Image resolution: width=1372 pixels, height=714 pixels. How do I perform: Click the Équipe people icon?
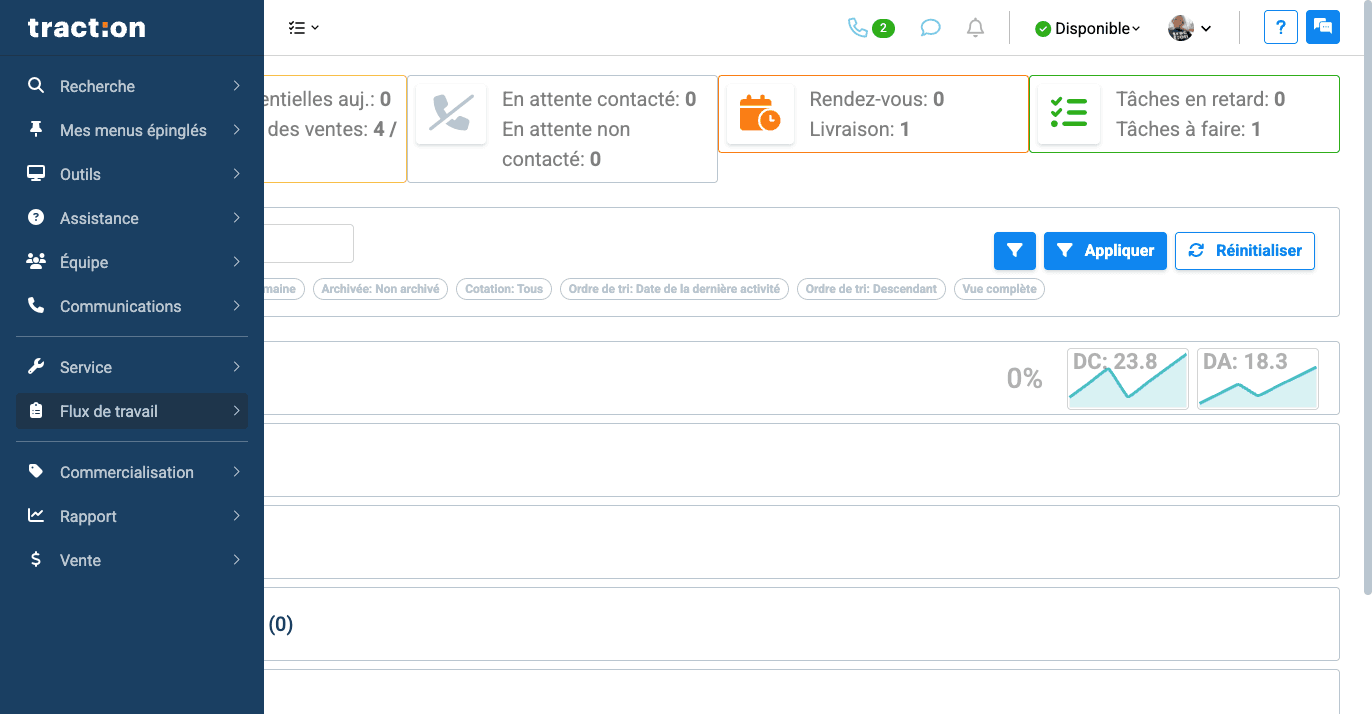point(36,262)
